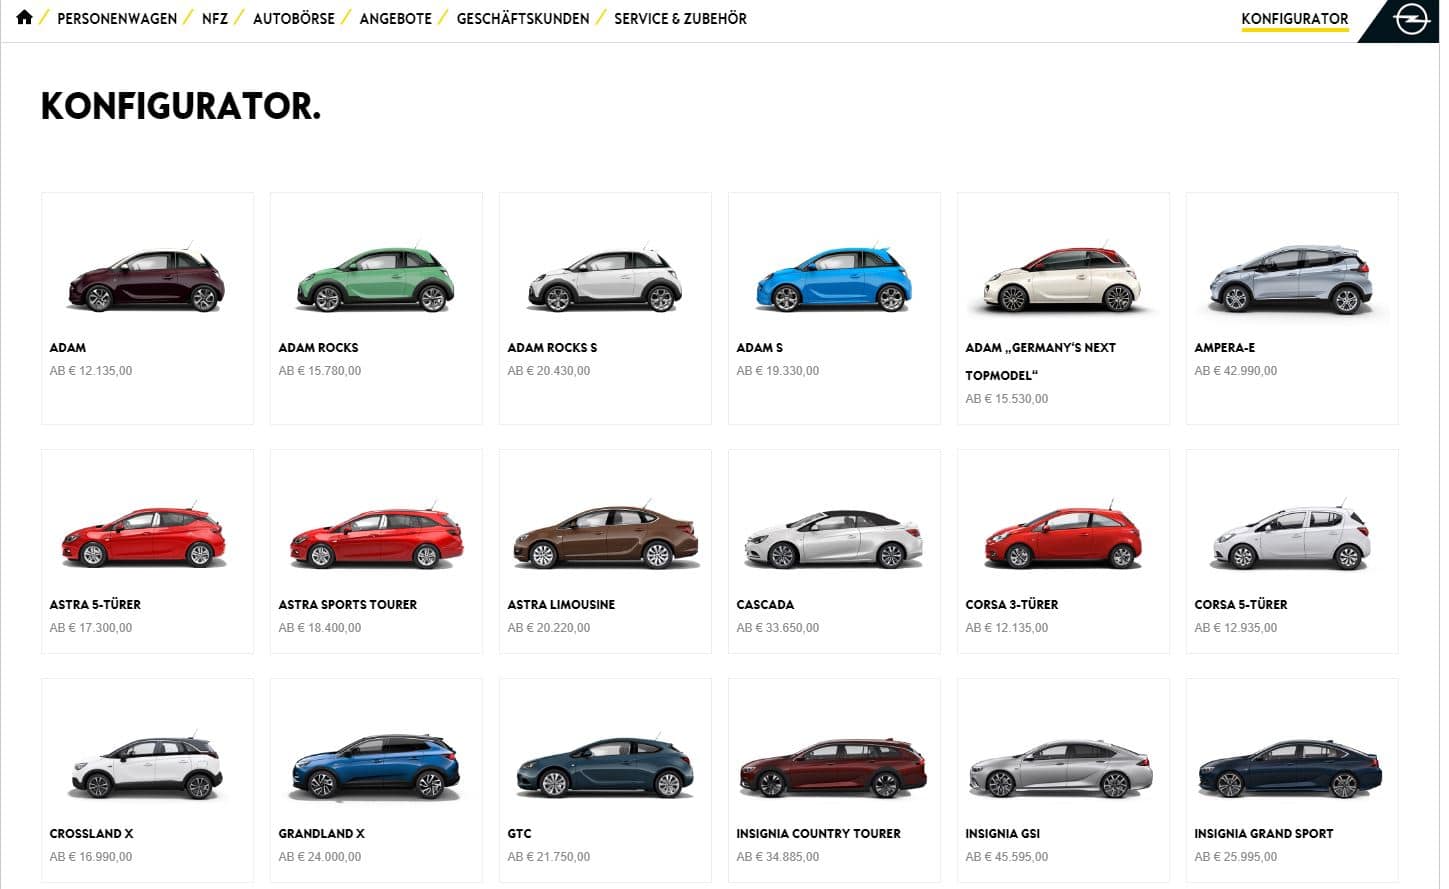Open the NFZ menu
The image size is (1449, 889).
click(215, 18)
